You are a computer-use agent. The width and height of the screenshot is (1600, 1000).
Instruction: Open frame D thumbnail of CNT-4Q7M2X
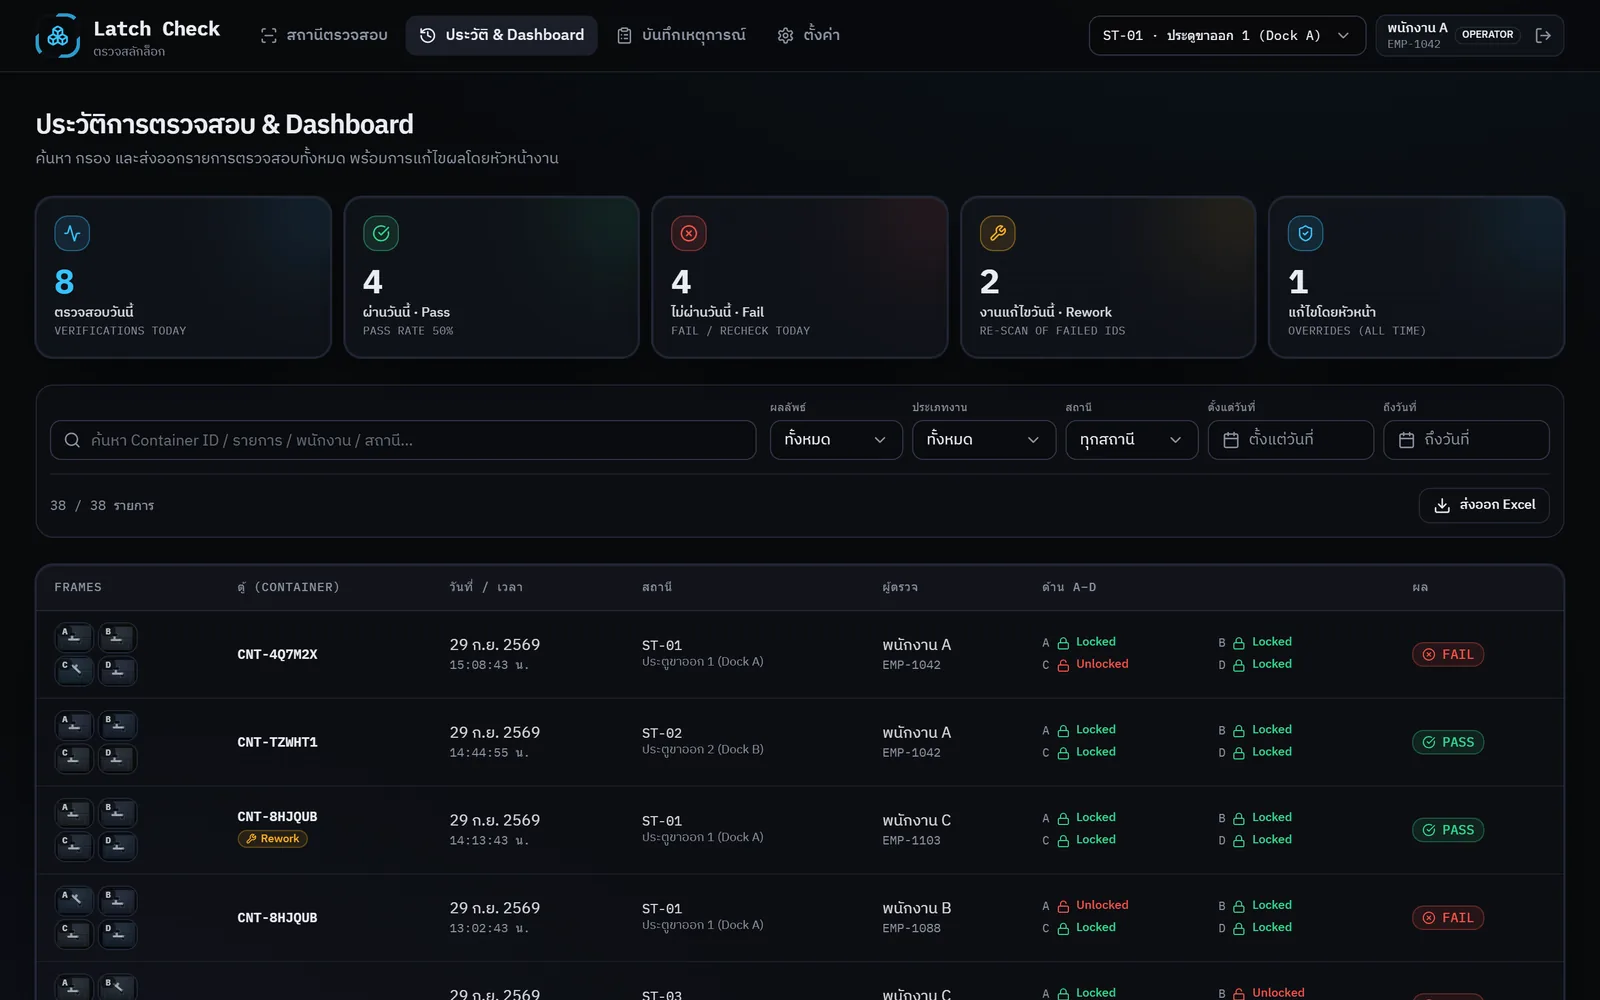pyautogui.click(x=117, y=670)
